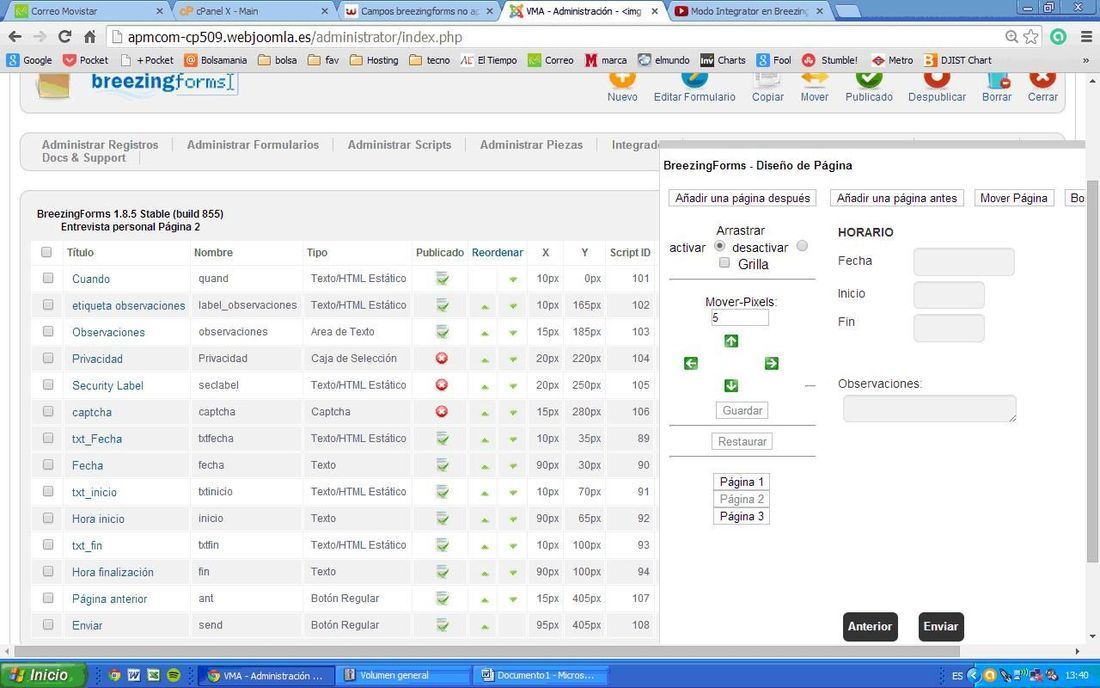Move Cuando row down in order
Screen dimensions: 1100x688
click(513, 280)
